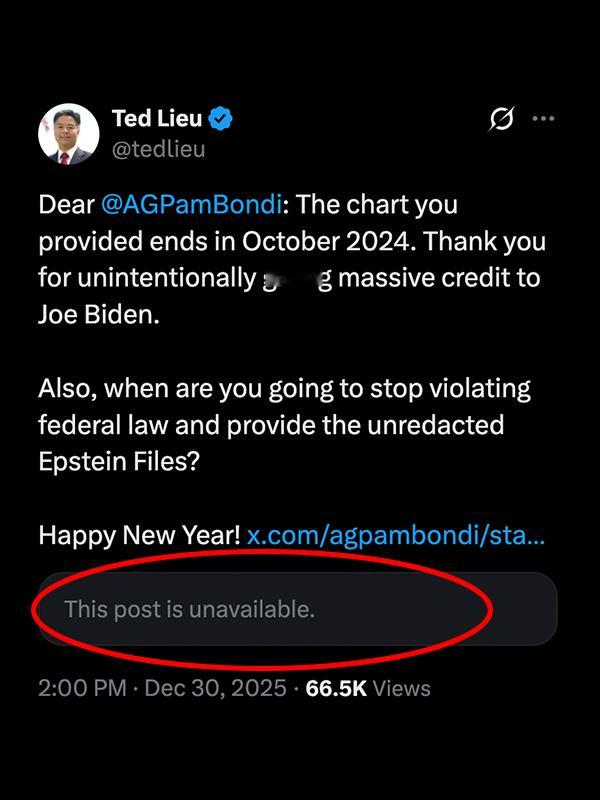
Task: Click the 'Happy New Year!' text
Action: [139, 534]
